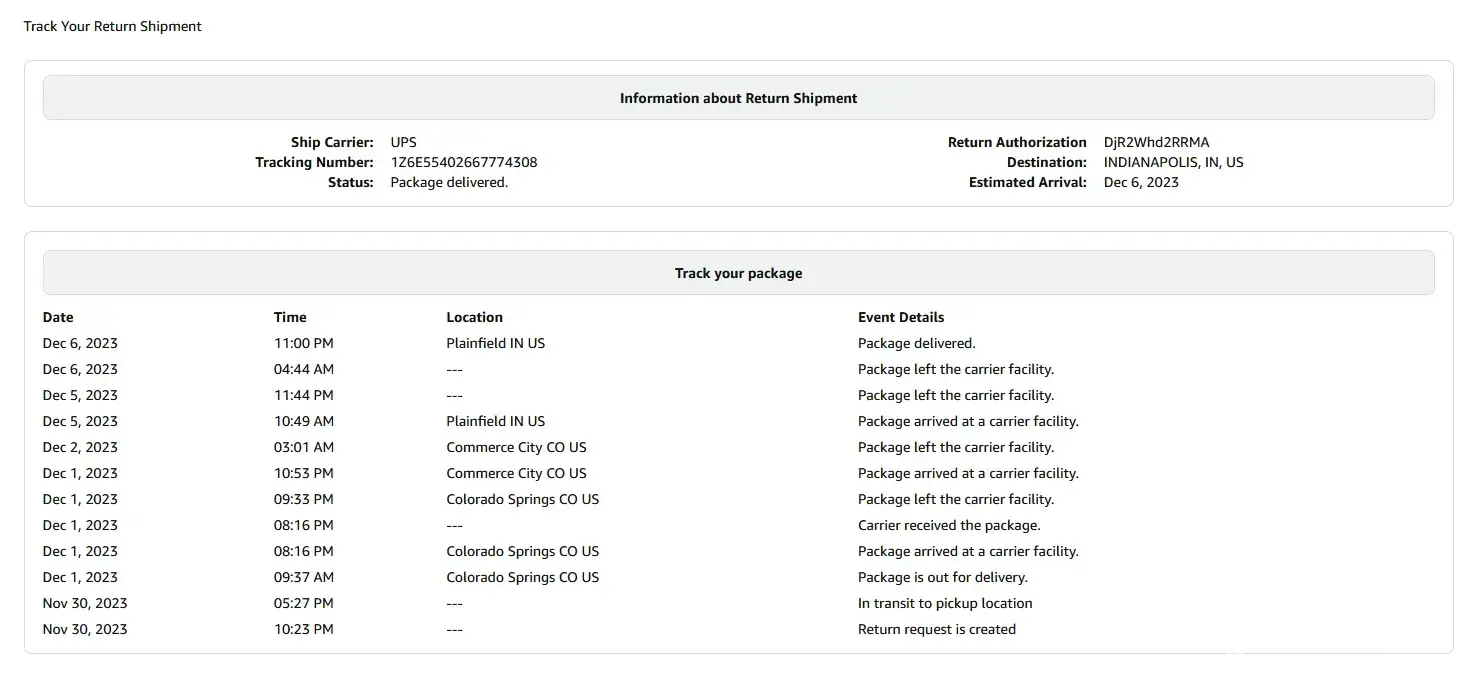This screenshot has width=1479, height=676.
Task: Click the UPS ship carrier value
Action: point(403,142)
